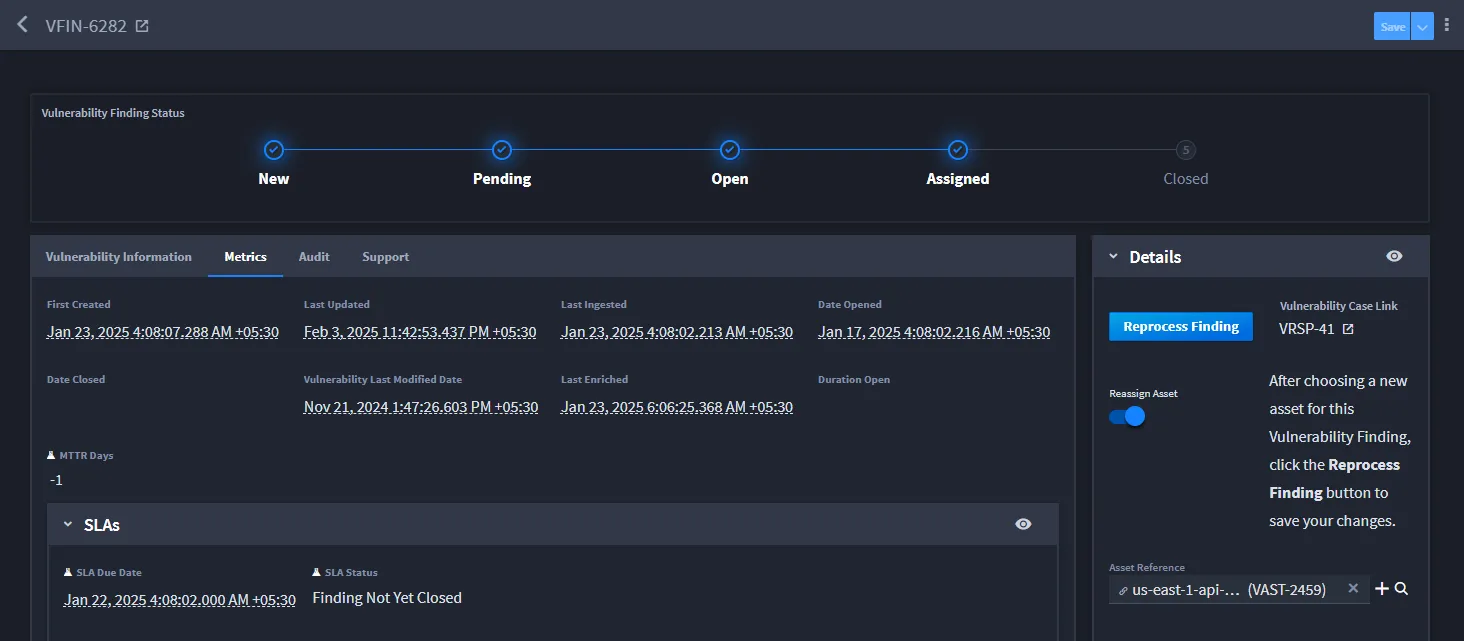
Task: Select the Closed status step
Action: click(x=1186, y=150)
